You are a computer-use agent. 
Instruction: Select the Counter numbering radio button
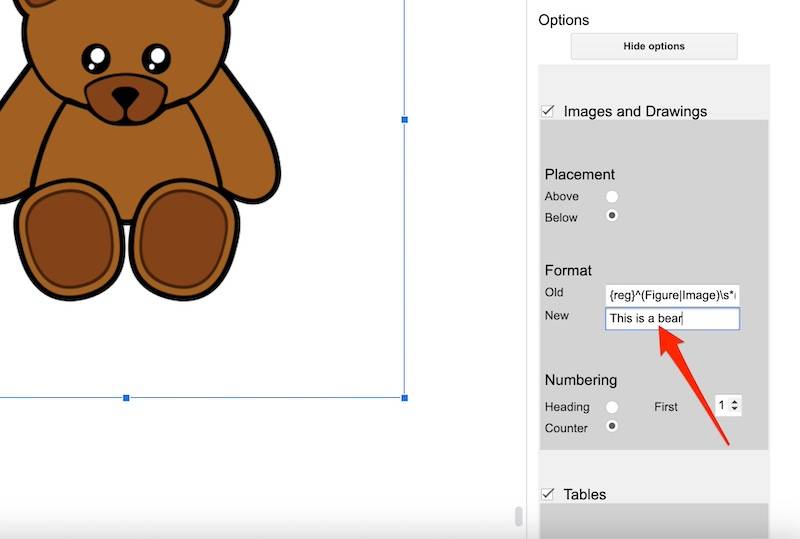(x=612, y=426)
